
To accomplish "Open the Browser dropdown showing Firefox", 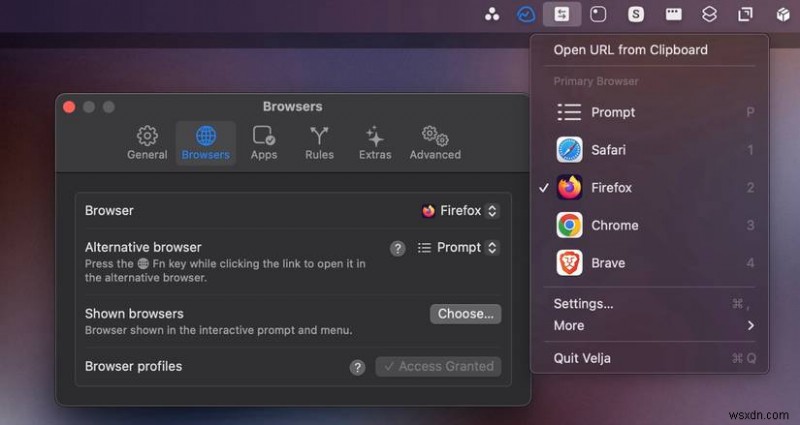I will coord(460,211).
